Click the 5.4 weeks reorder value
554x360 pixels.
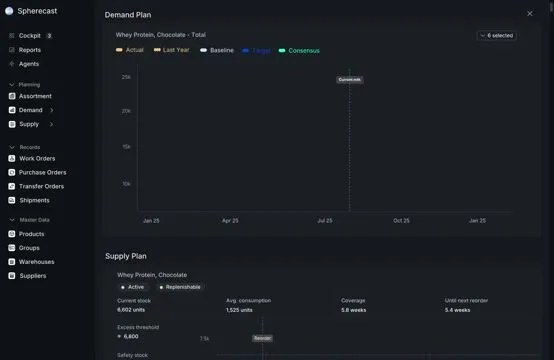458,310
